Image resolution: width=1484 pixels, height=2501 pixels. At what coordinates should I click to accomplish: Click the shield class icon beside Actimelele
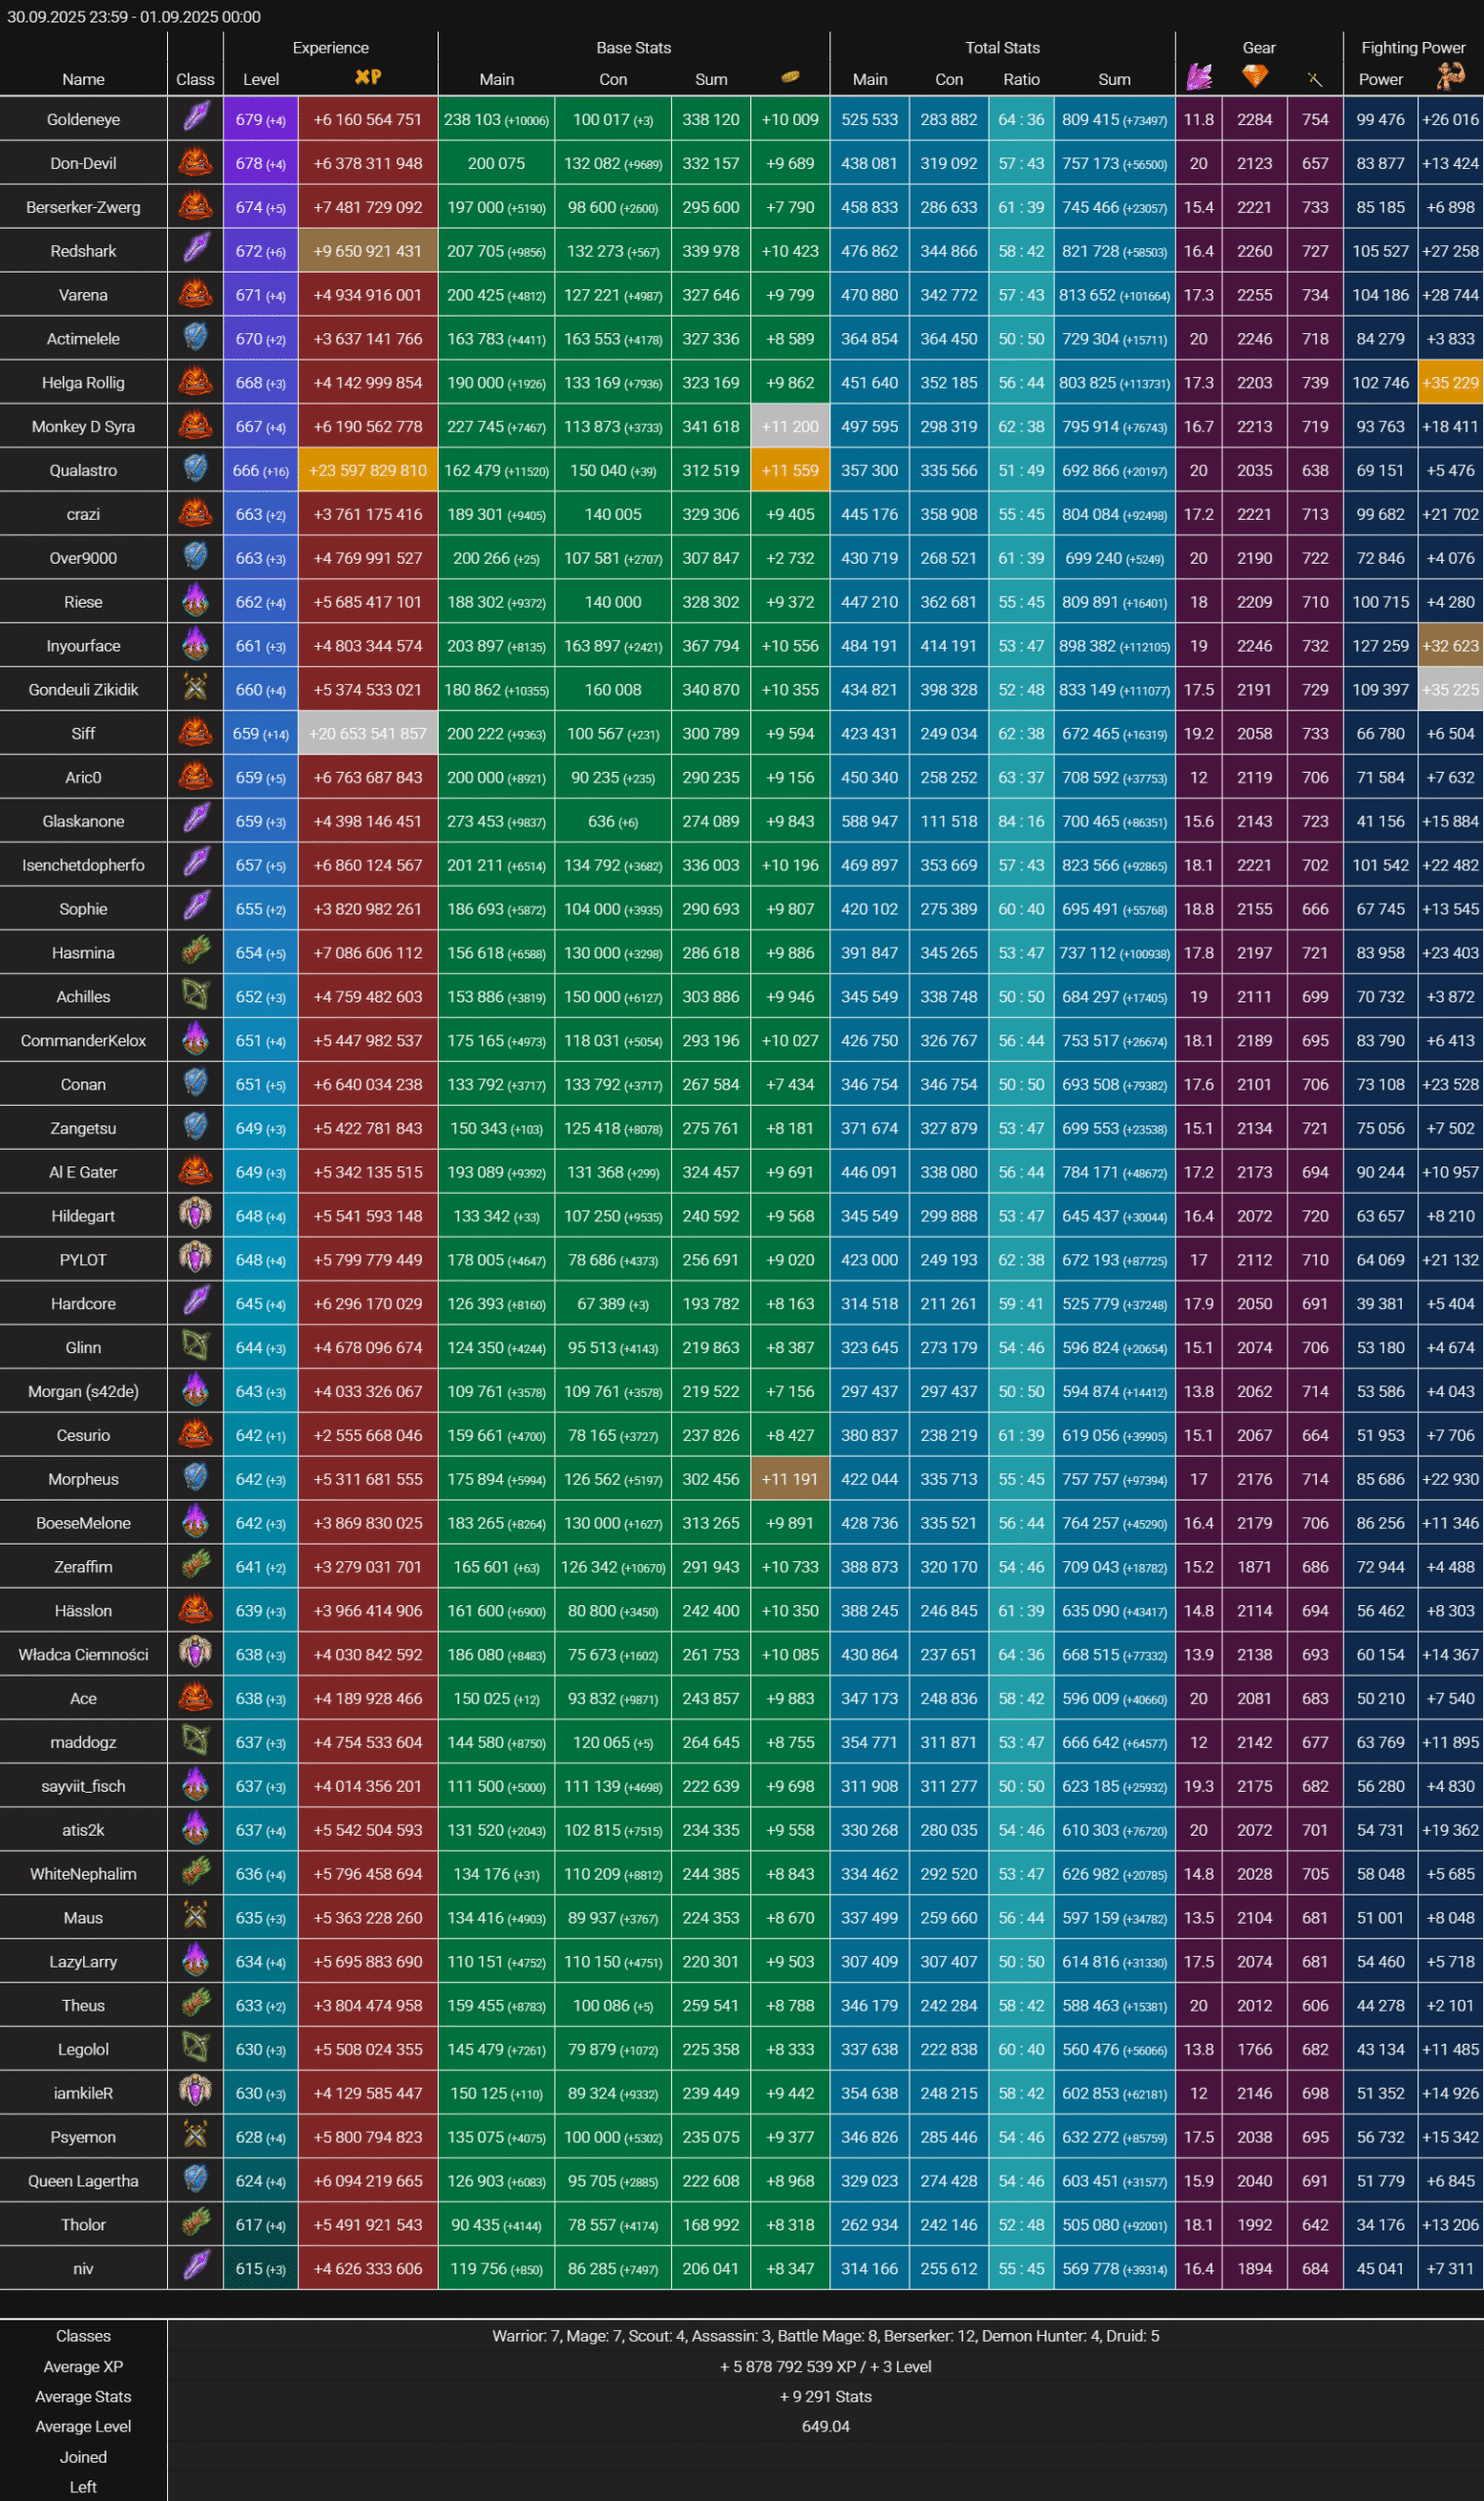(x=196, y=338)
